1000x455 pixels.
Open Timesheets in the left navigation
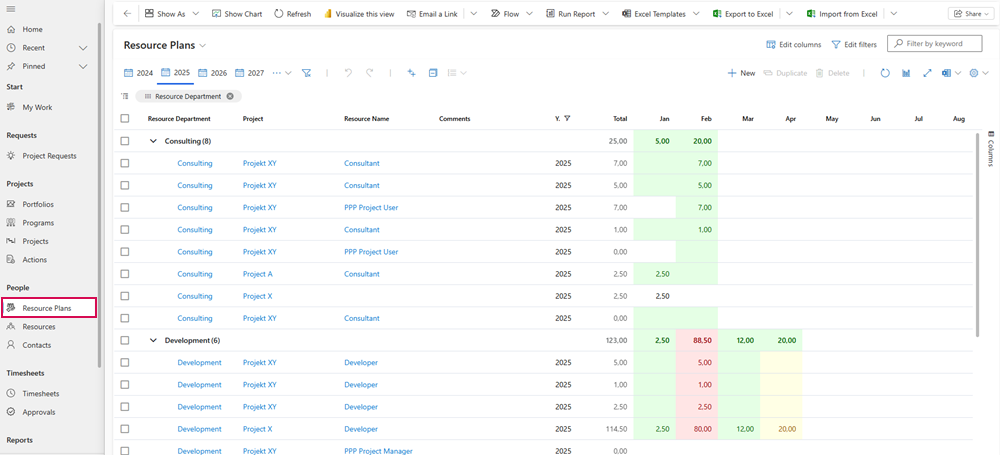(41, 394)
